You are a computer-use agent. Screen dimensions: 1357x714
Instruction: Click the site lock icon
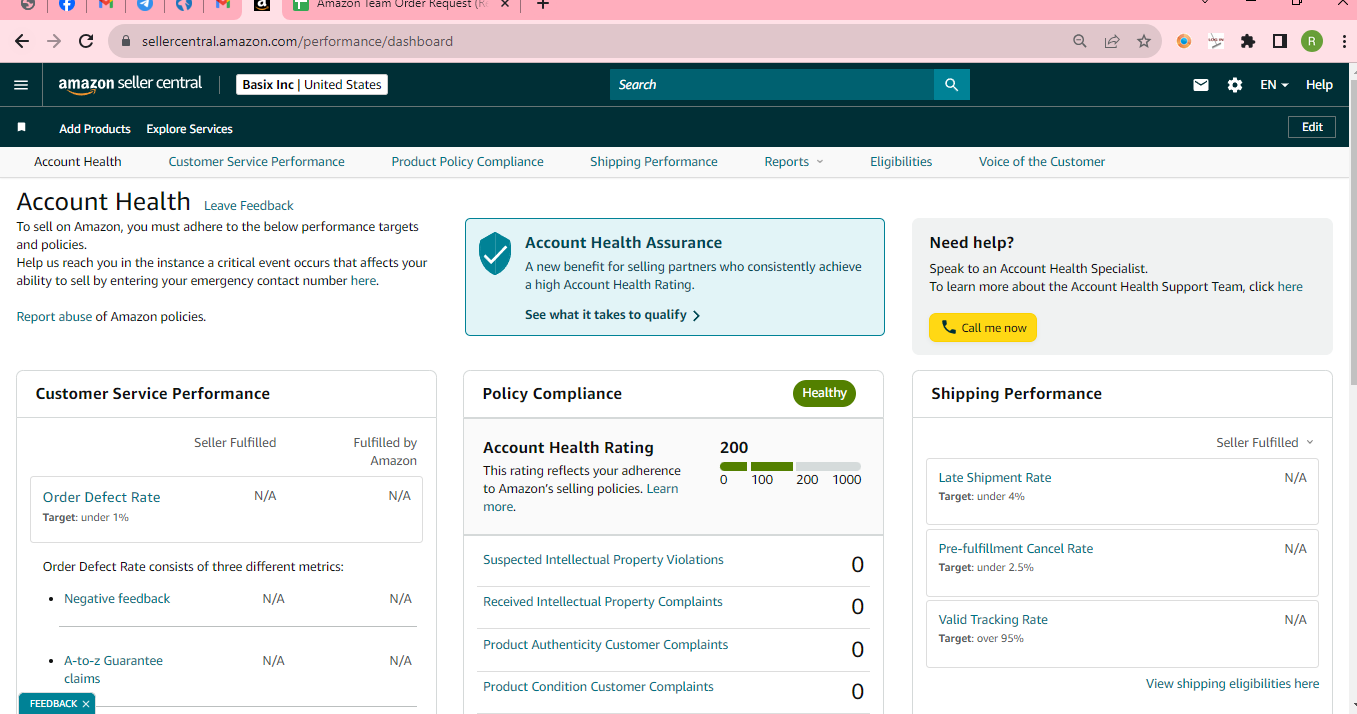click(x=126, y=41)
